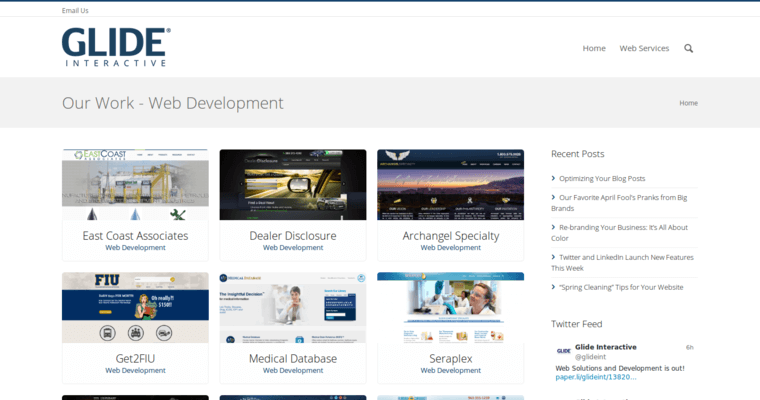Image resolution: width=760 pixels, height=400 pixels.
Task: Read the Optimizing Your Blog Posts article
Action: [601, 178]
